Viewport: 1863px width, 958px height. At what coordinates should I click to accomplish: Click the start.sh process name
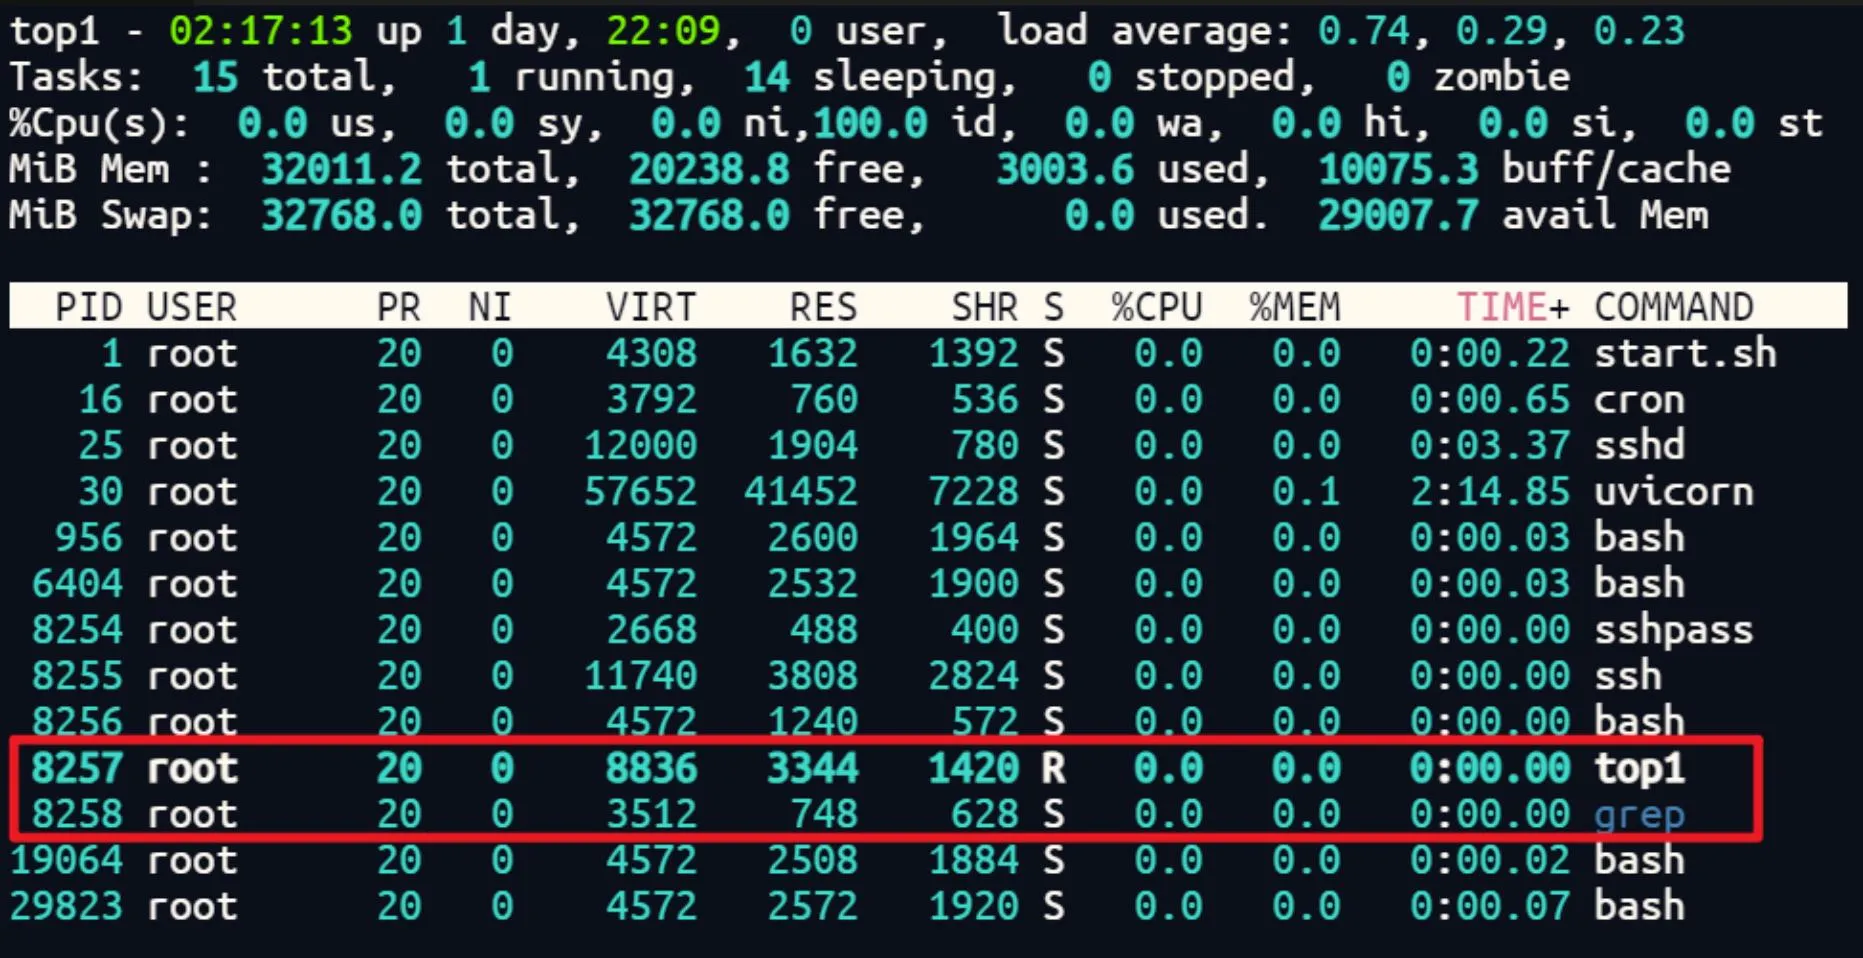[x=1684, y=354]
